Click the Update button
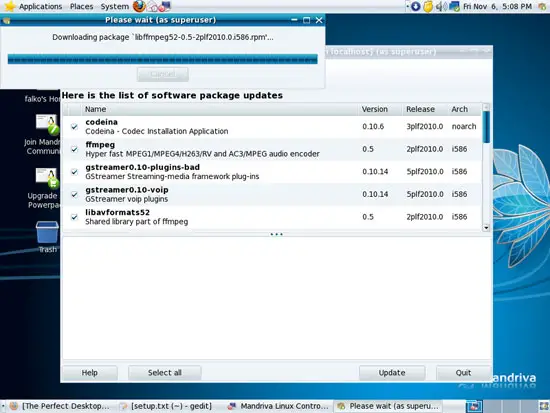This screenshot has width=550, height=413. 392,373
